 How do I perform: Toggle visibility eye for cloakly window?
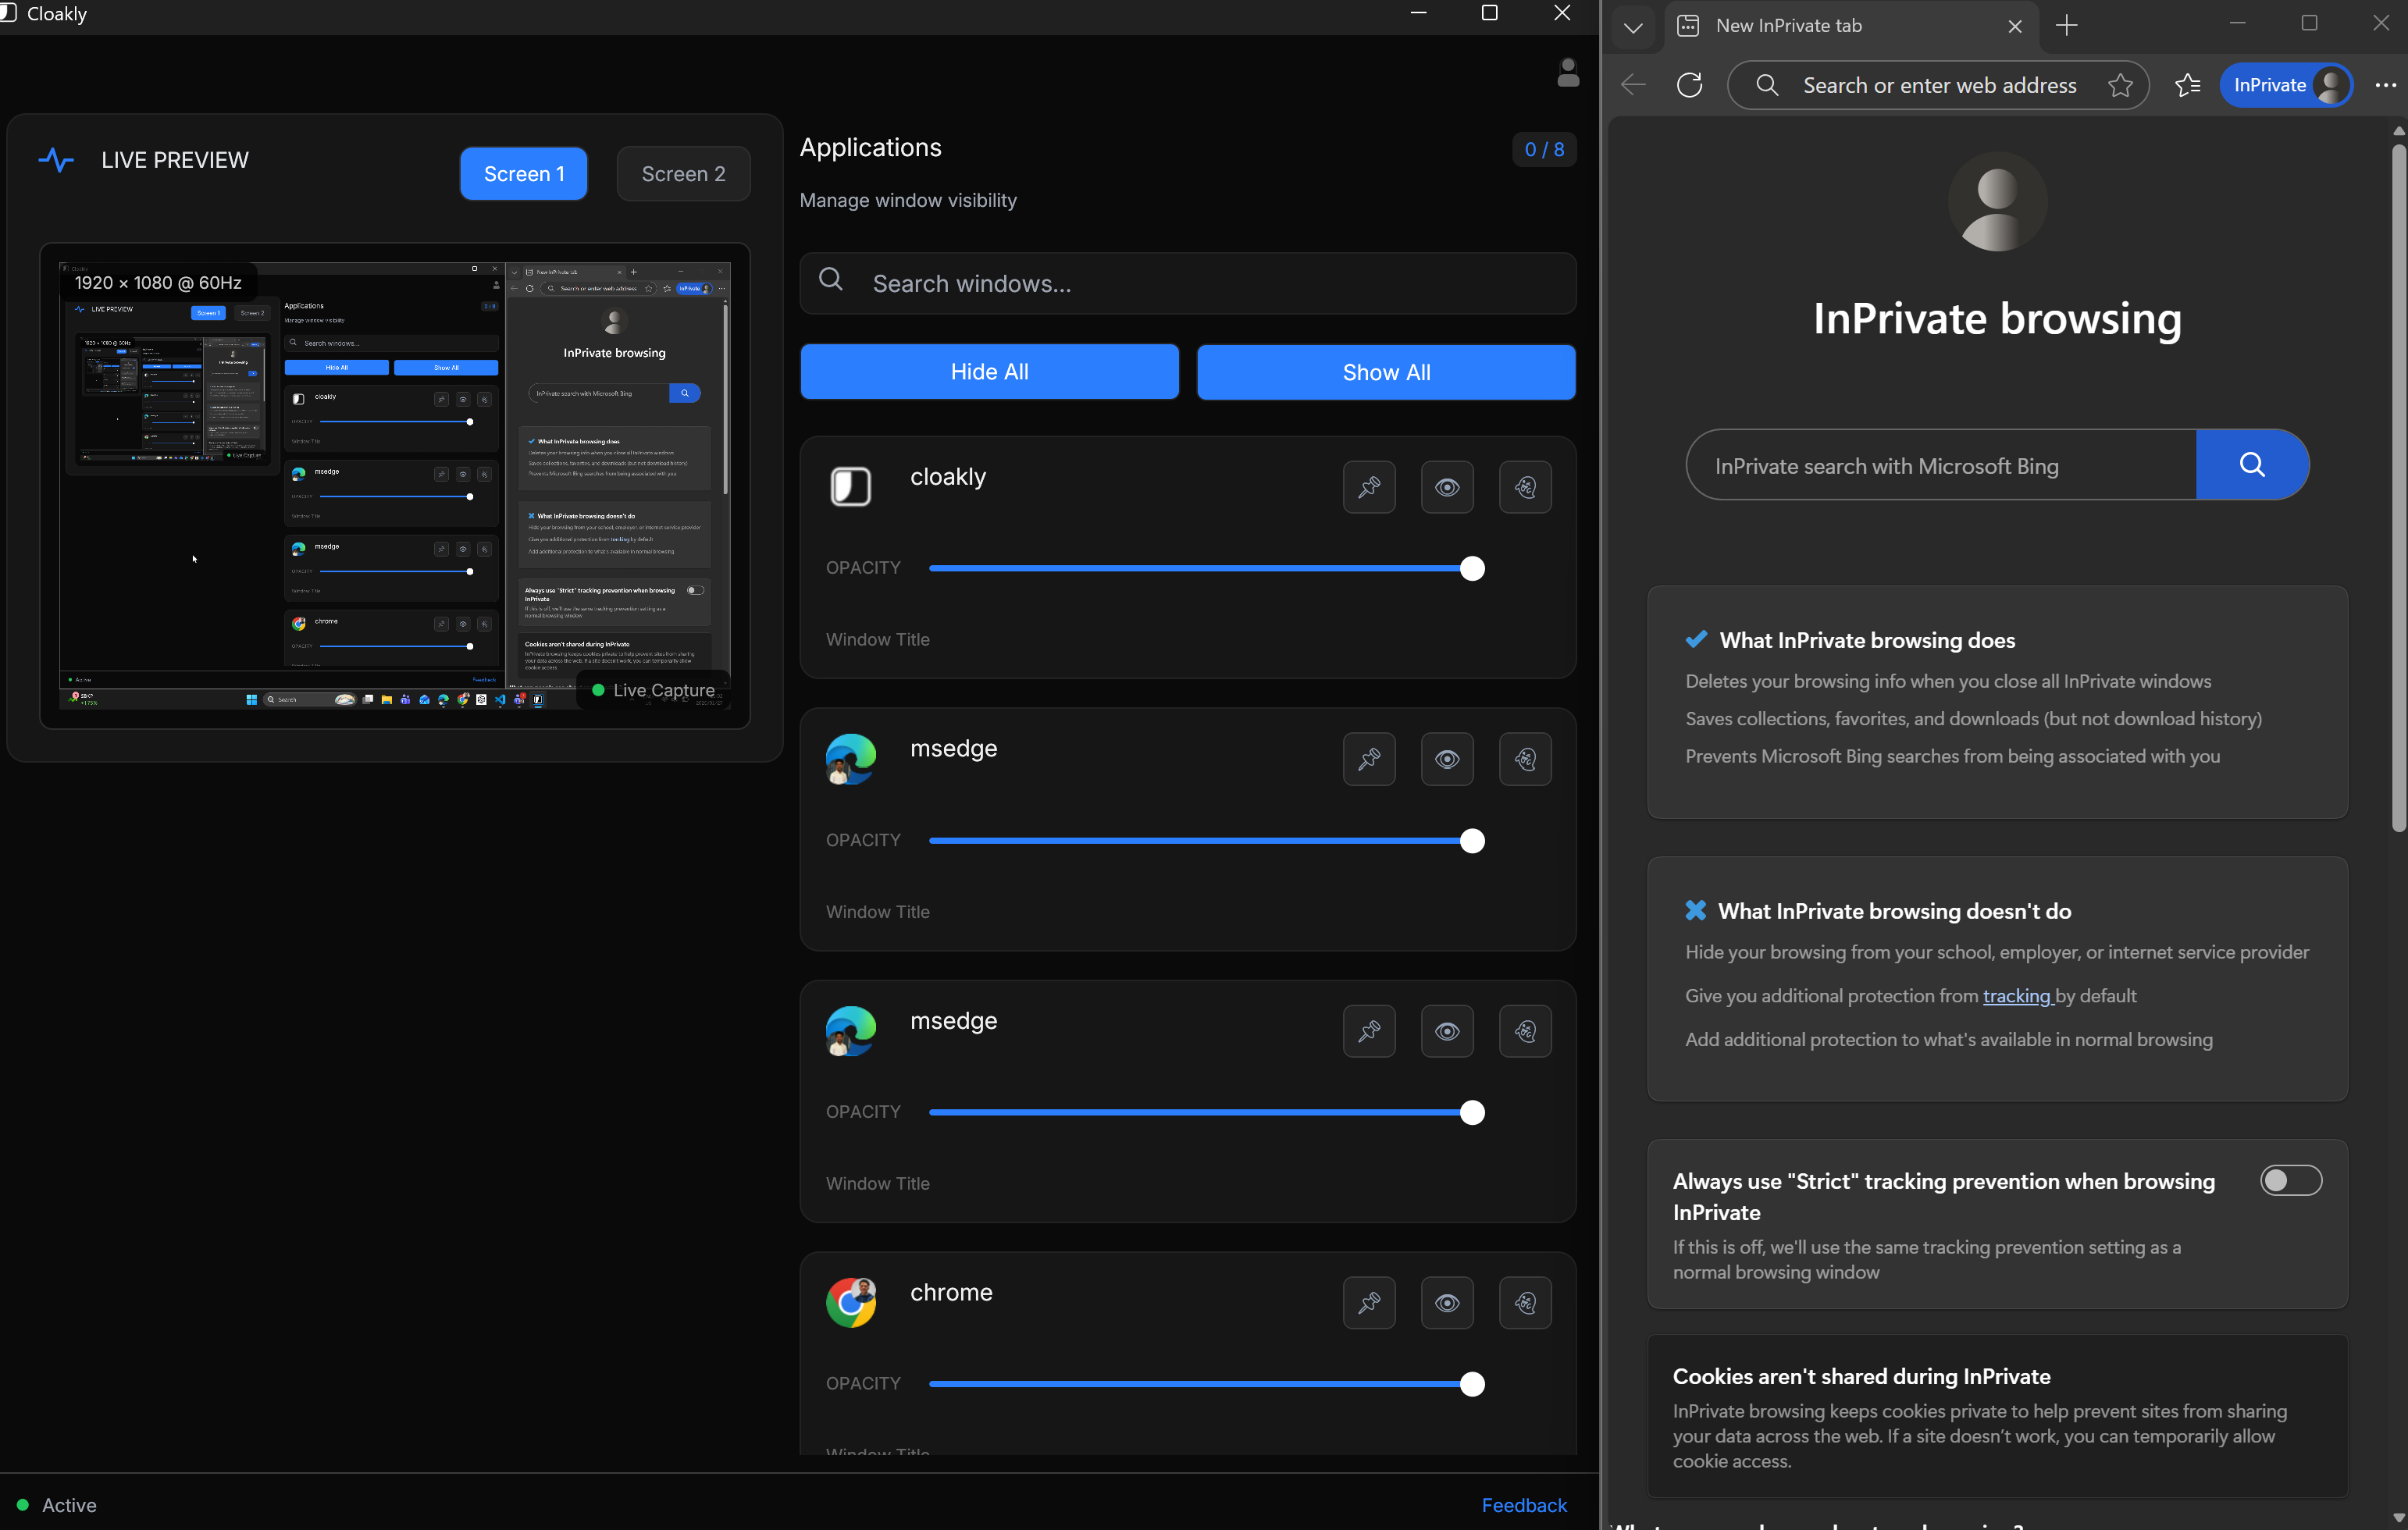[x=1446, y=487]
